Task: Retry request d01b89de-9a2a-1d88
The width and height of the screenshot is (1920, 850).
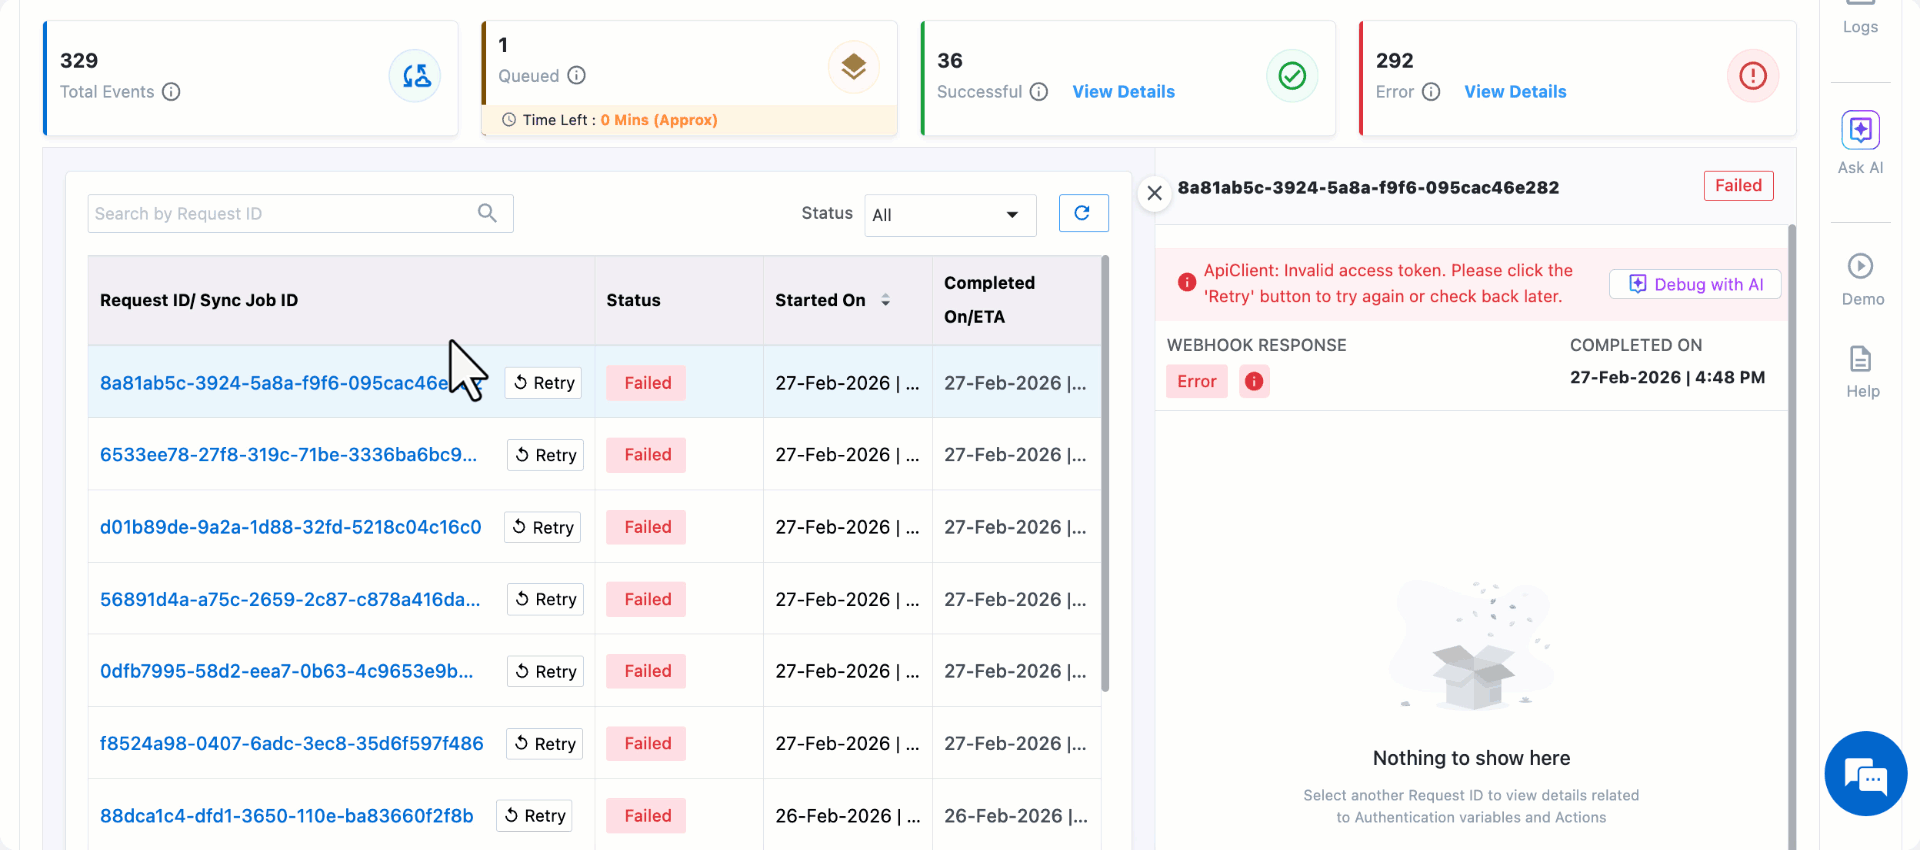Action: [x=543, y=527]
